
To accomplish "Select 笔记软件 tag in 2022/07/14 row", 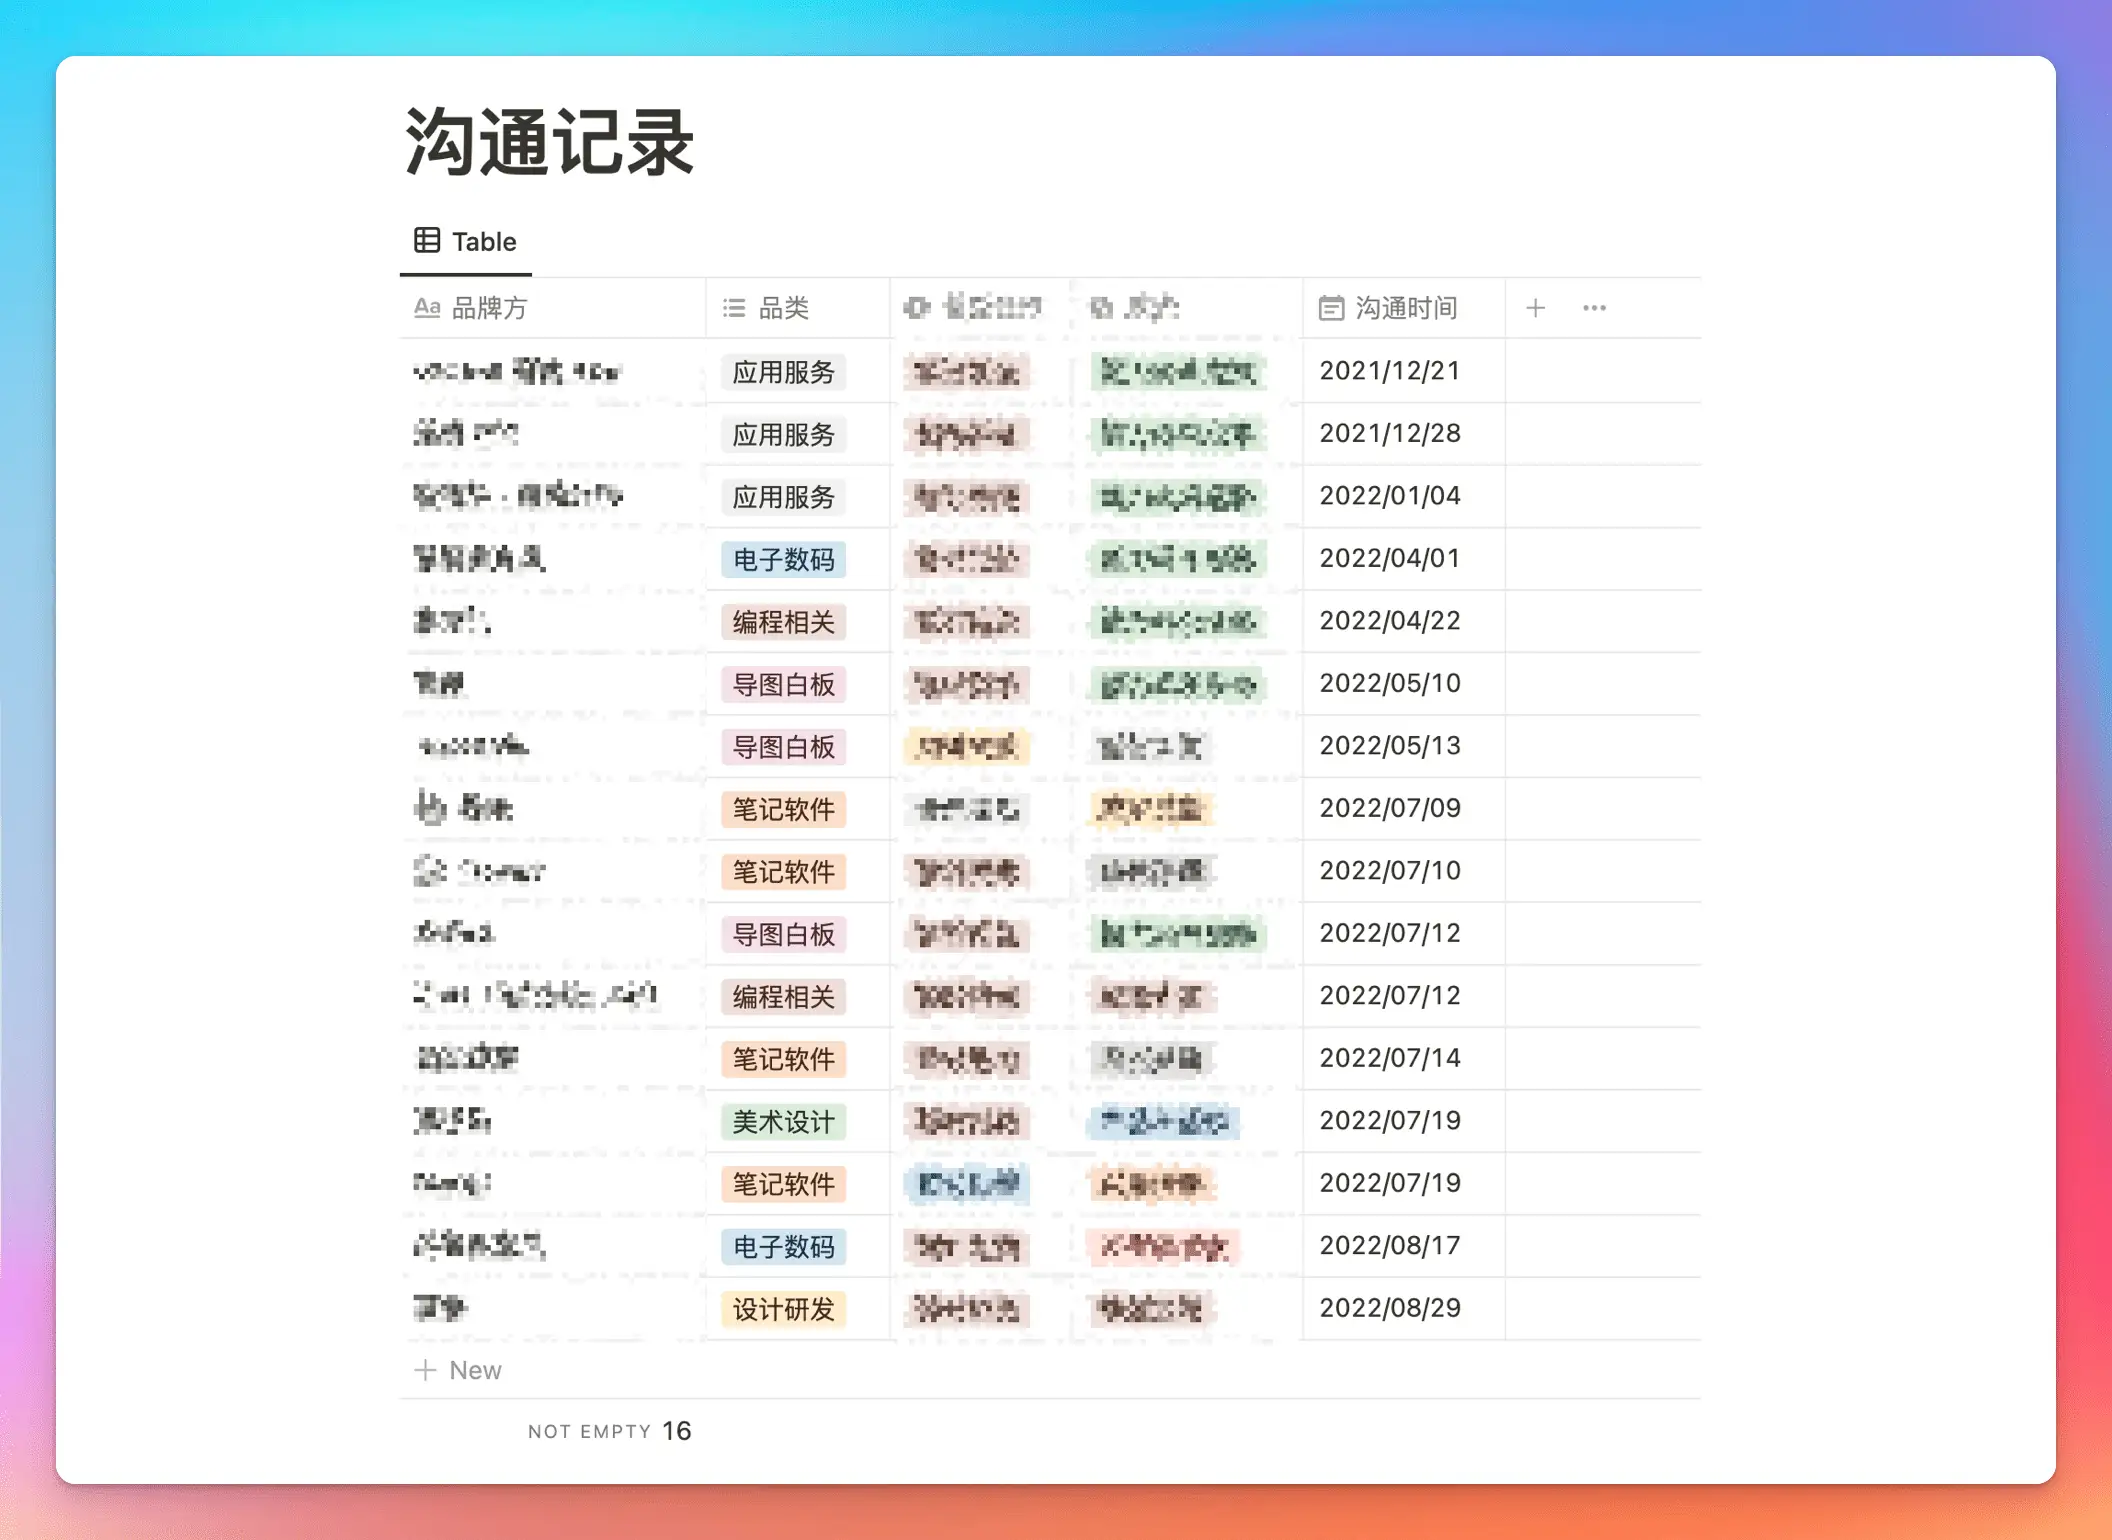I will click(784, 1059).
